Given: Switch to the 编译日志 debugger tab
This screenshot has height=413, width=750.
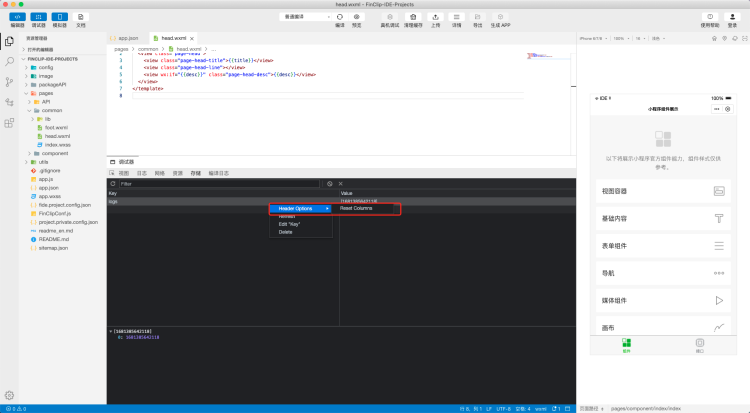Looking at the screenshot, I should [x=219, y=173].
